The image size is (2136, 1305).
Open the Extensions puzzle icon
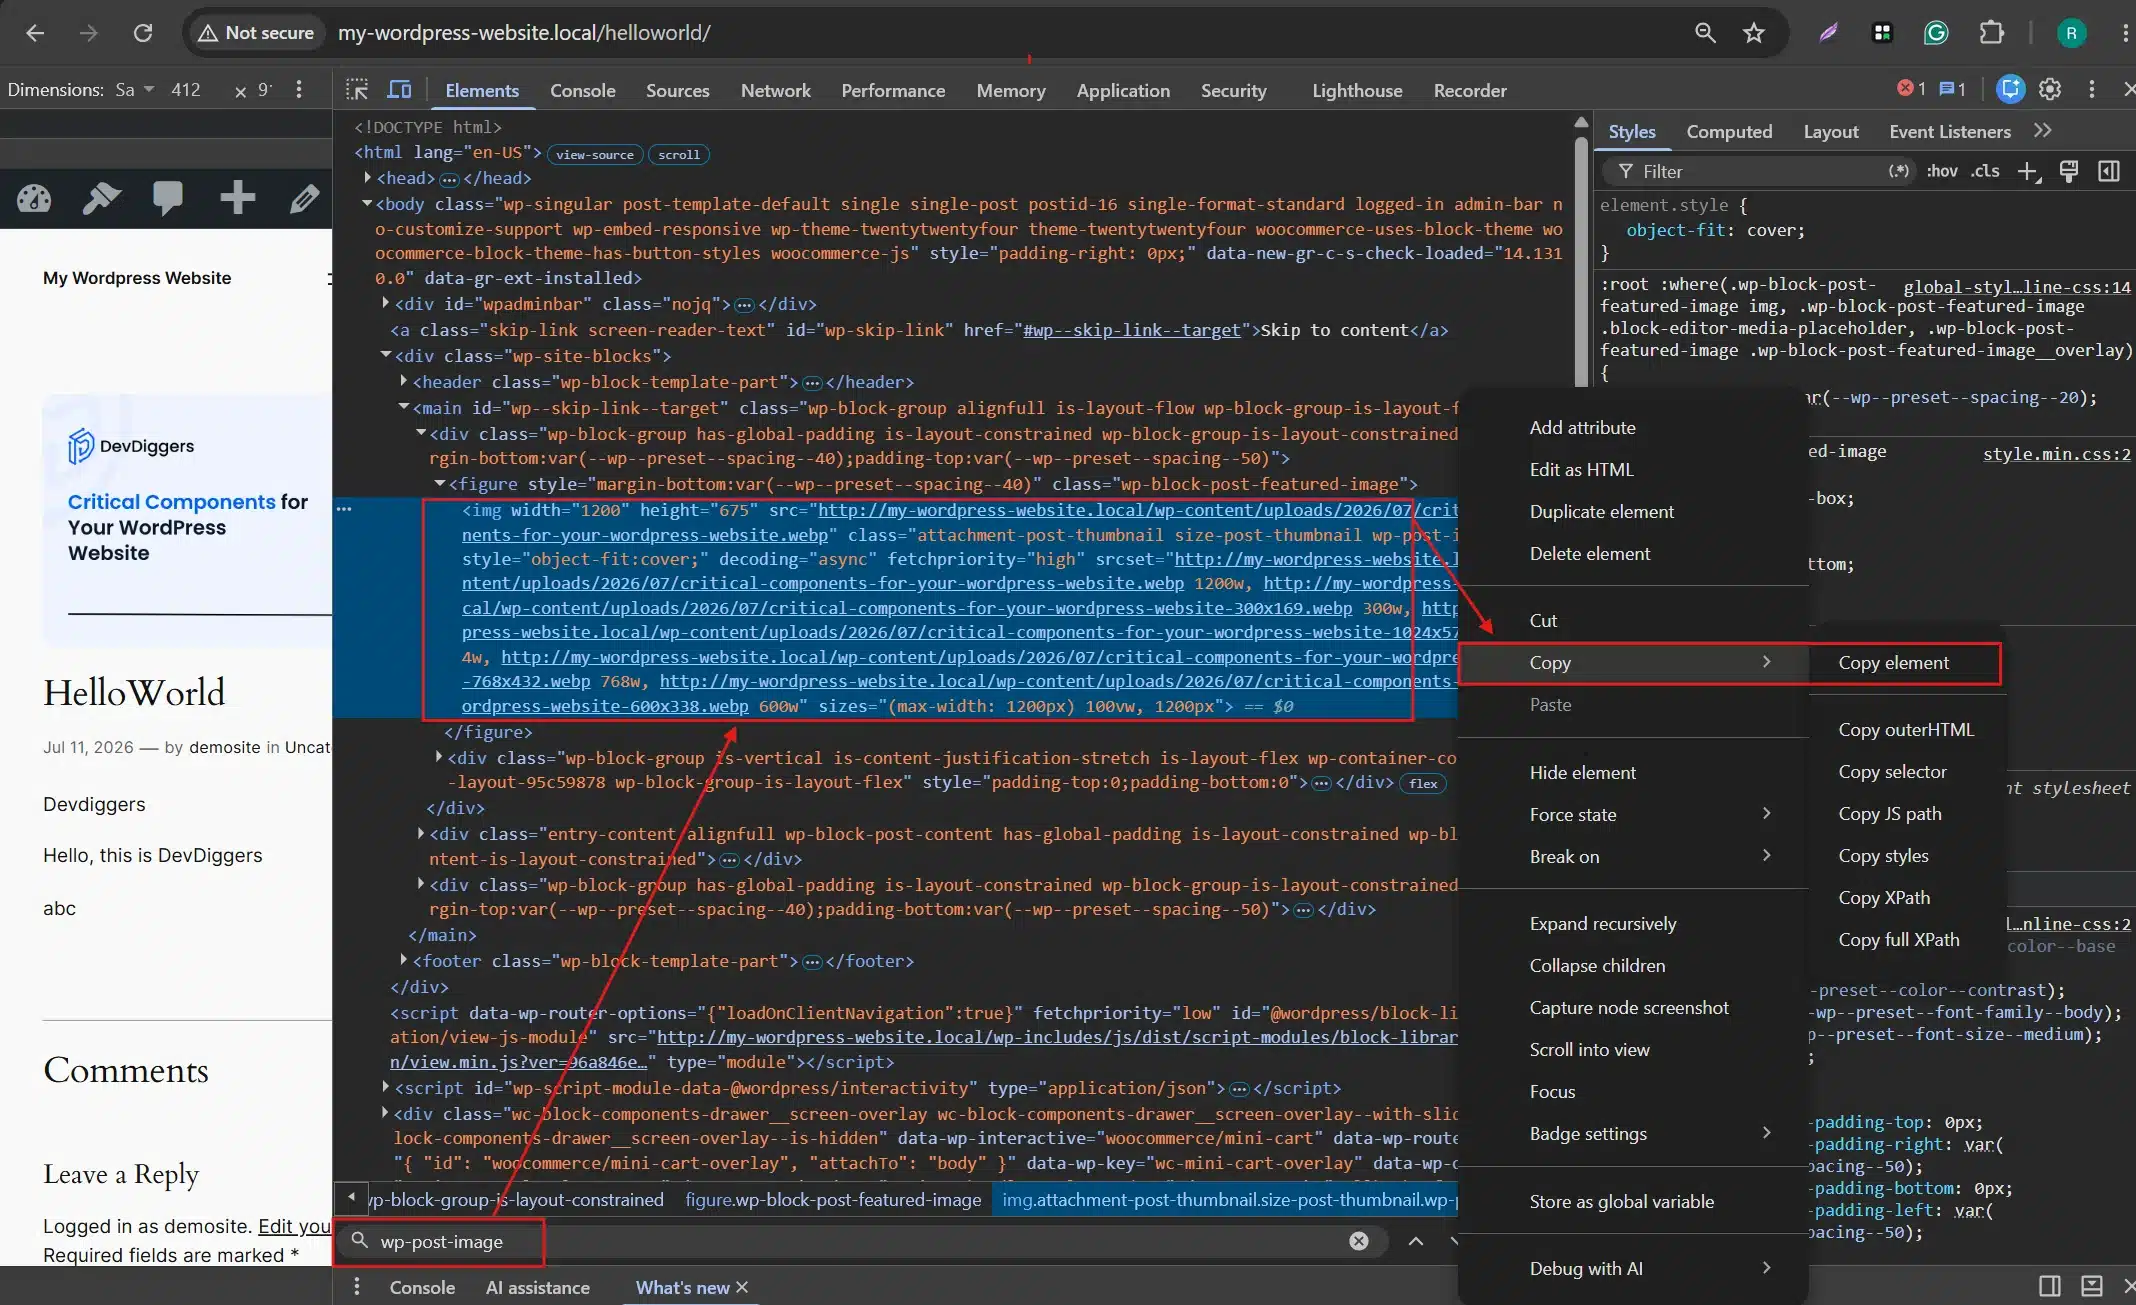1991,33
